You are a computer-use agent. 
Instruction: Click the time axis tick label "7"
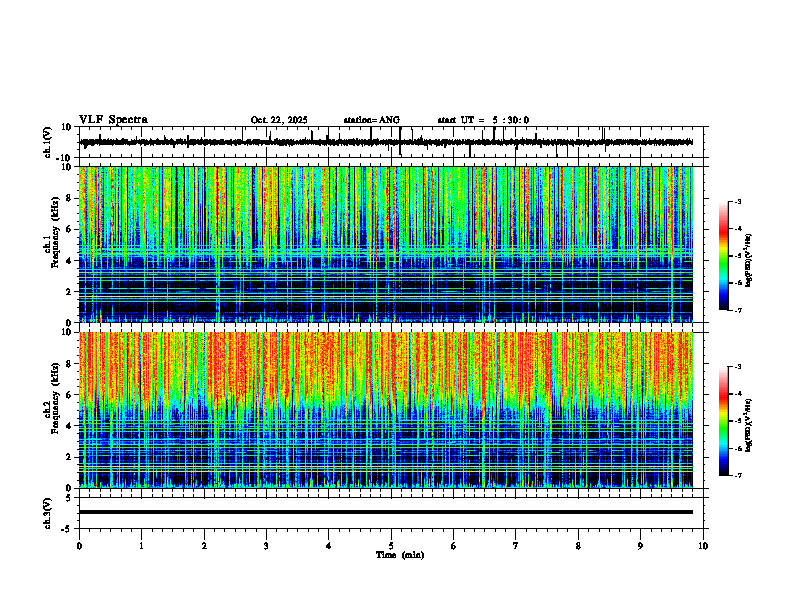point(516,546)
